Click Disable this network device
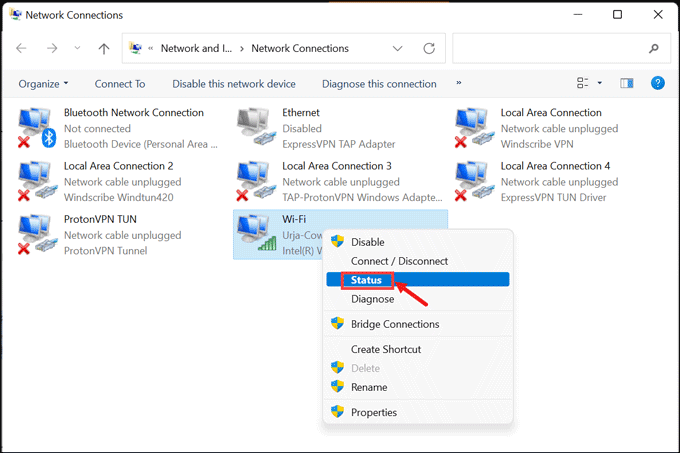 point(233,84)
